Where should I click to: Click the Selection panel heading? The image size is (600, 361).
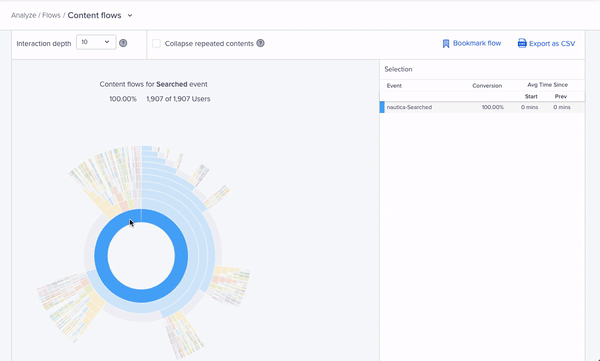point(398,69)
